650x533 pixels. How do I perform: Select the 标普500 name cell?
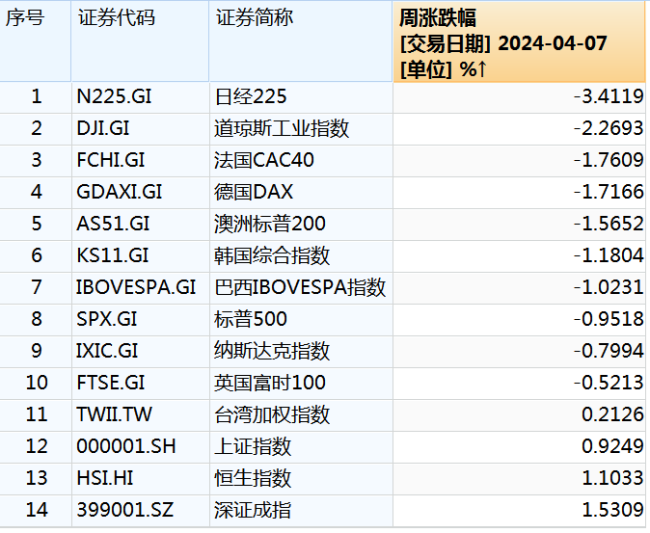(x=251, y=319)
